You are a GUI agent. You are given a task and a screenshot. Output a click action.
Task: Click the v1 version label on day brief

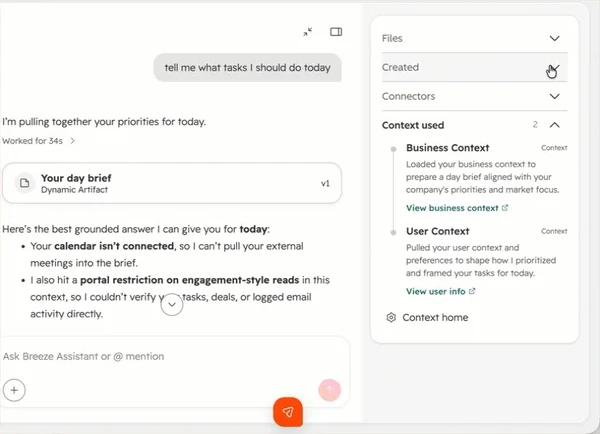(325, 184)
